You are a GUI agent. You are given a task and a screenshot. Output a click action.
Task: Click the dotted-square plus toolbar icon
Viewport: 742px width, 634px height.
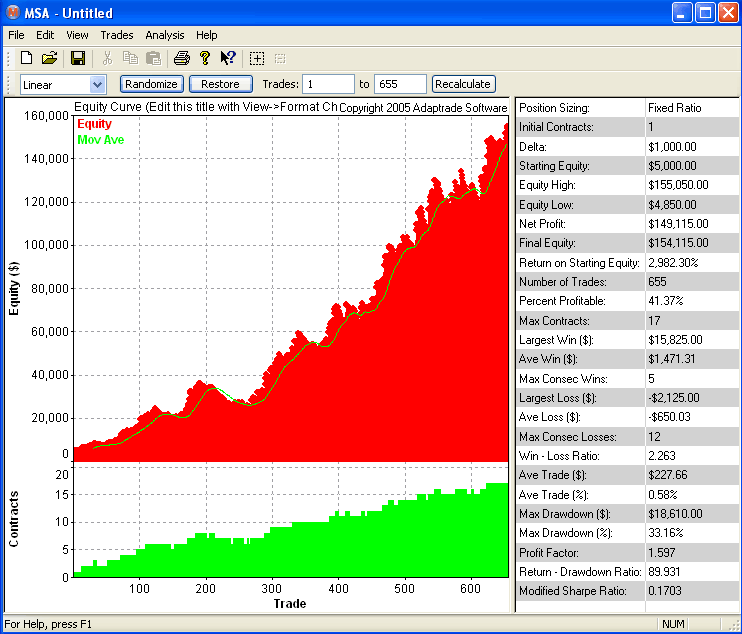pyautogui.click(x=257, y=58)
